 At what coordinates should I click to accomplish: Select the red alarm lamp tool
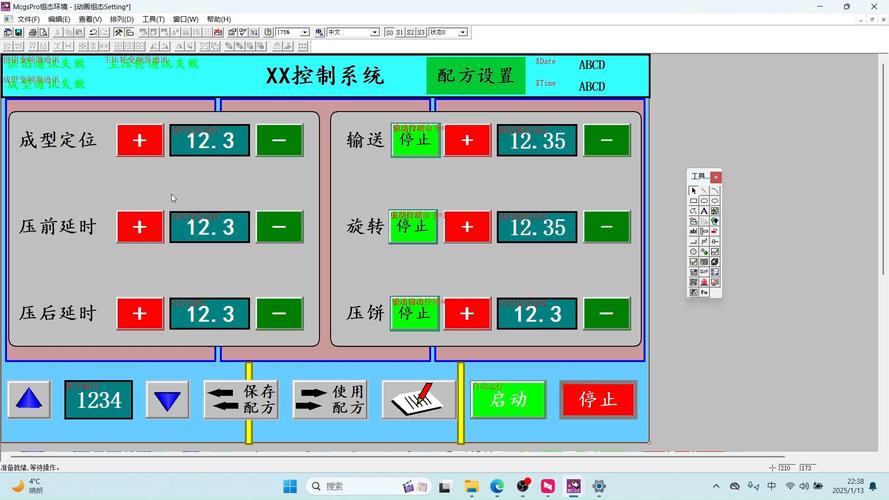[704, 282]
